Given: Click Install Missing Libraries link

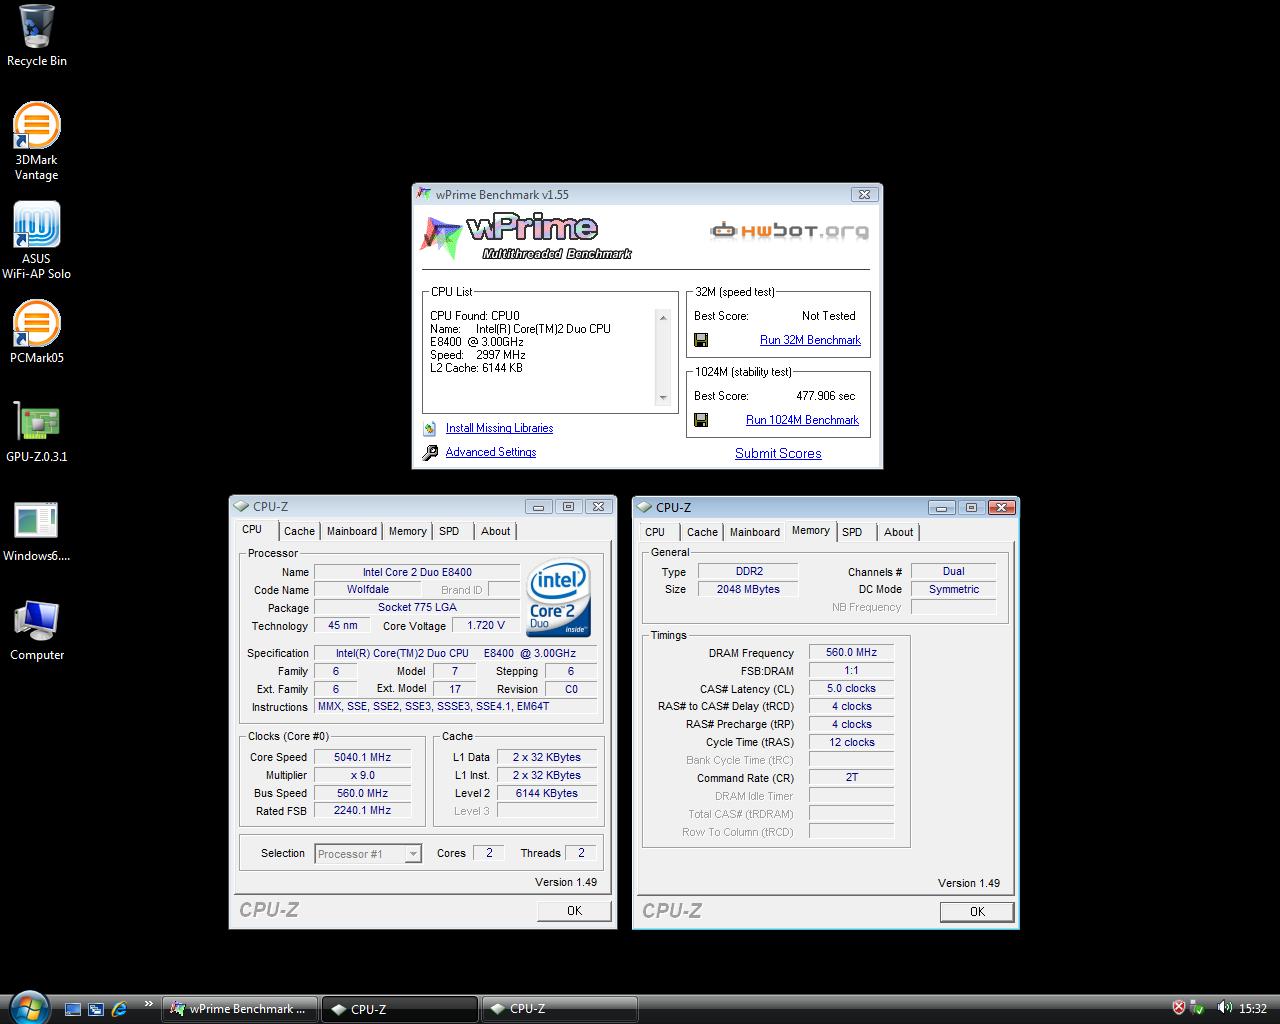Looking at the screenshot, I should [x=499, y=428].
